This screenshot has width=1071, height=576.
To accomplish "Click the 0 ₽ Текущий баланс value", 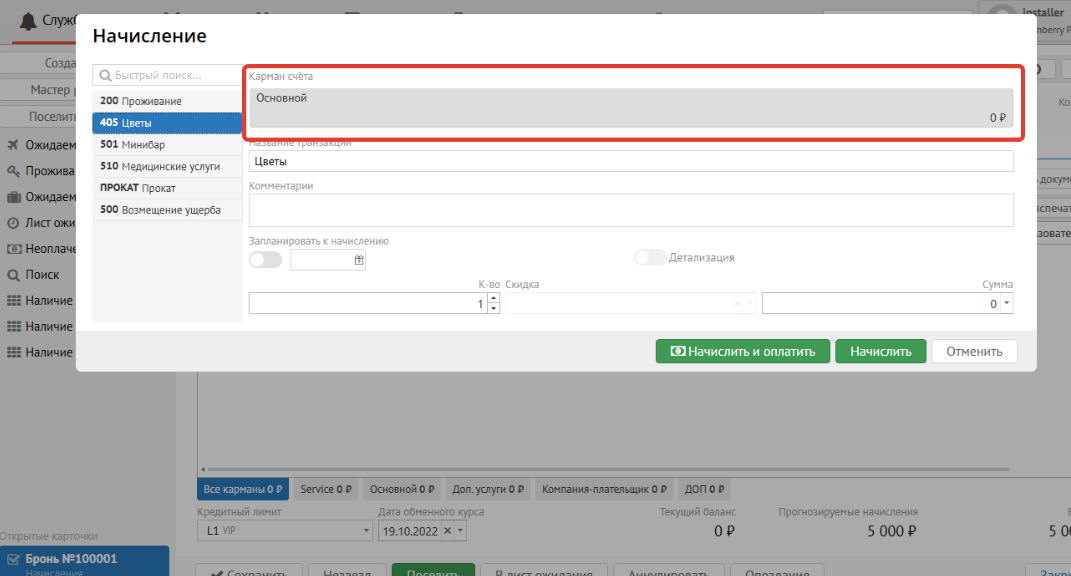I will tap(724, 531).
